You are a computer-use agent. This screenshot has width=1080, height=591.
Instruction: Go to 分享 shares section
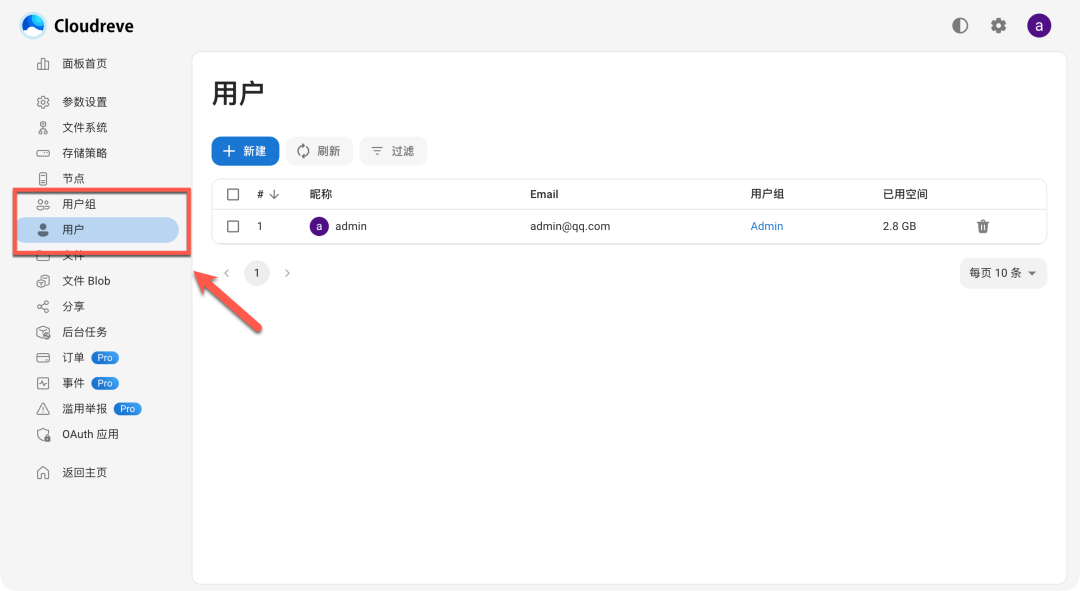pyautogui.click(x=73, y=307)
